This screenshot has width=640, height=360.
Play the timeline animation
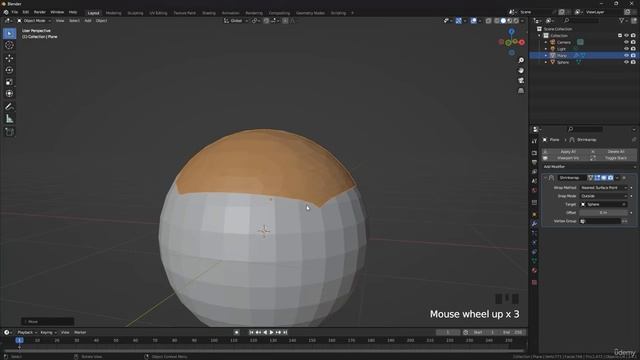click(x=271, y=332)
